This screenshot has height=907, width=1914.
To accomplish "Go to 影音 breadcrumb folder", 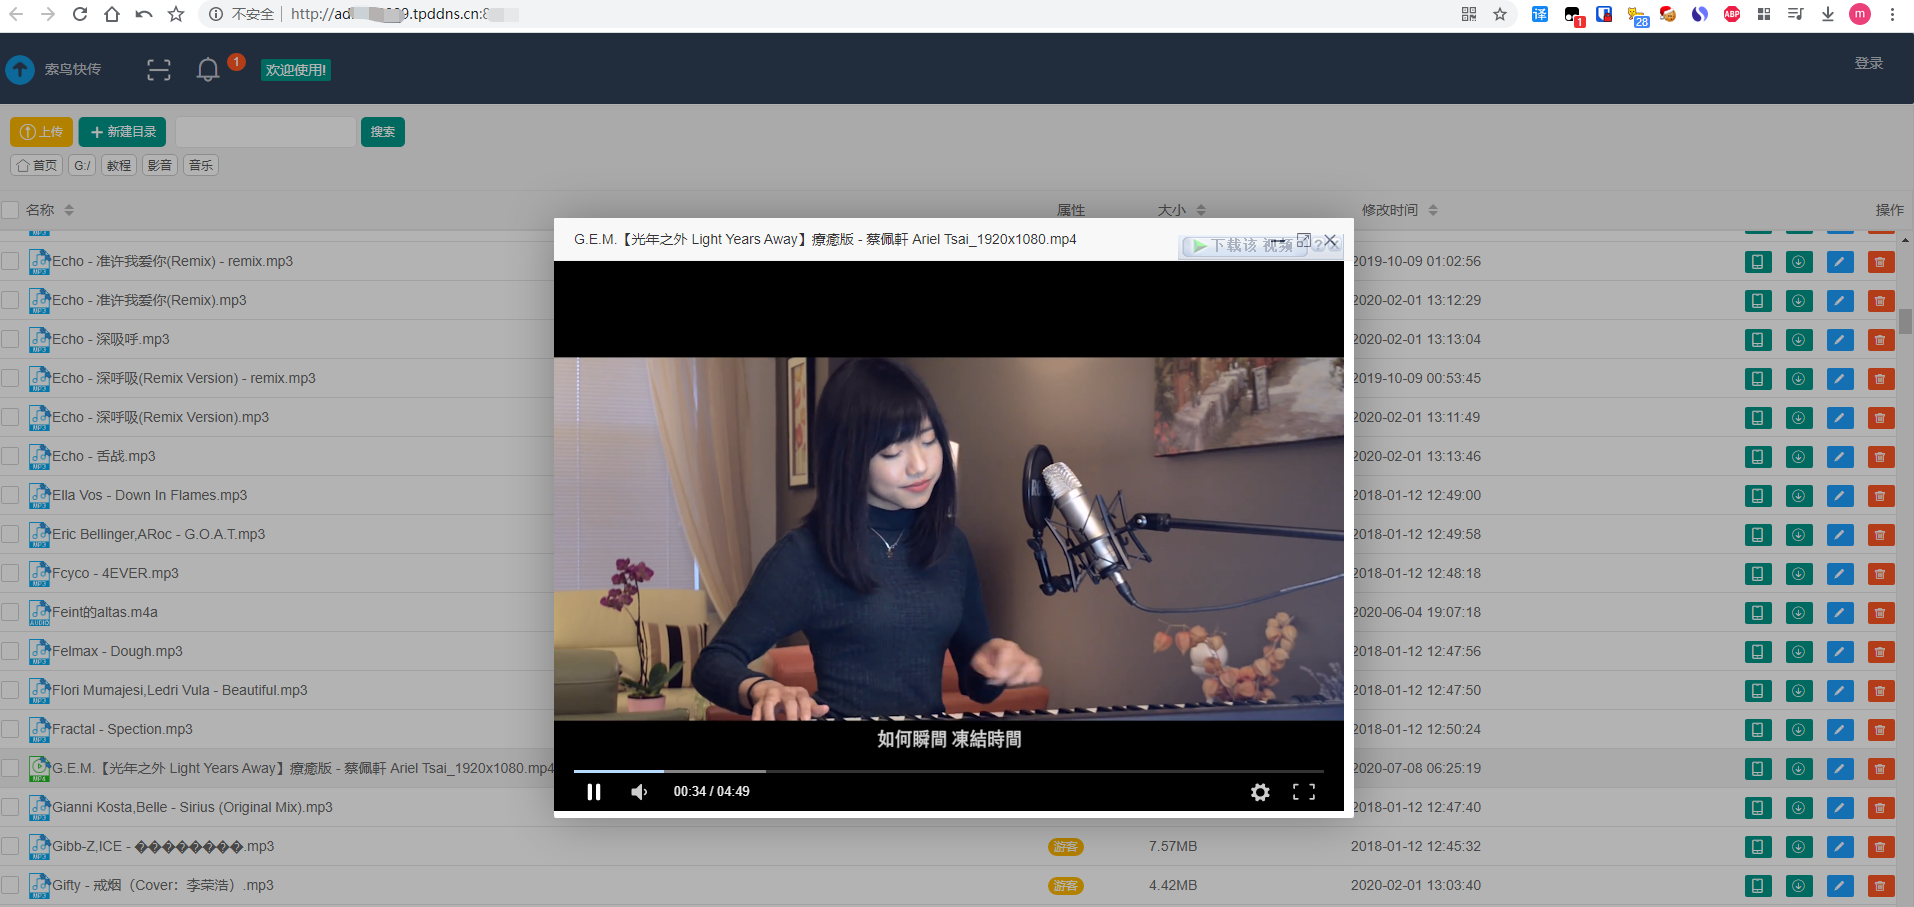I will [x=160, y=166].
